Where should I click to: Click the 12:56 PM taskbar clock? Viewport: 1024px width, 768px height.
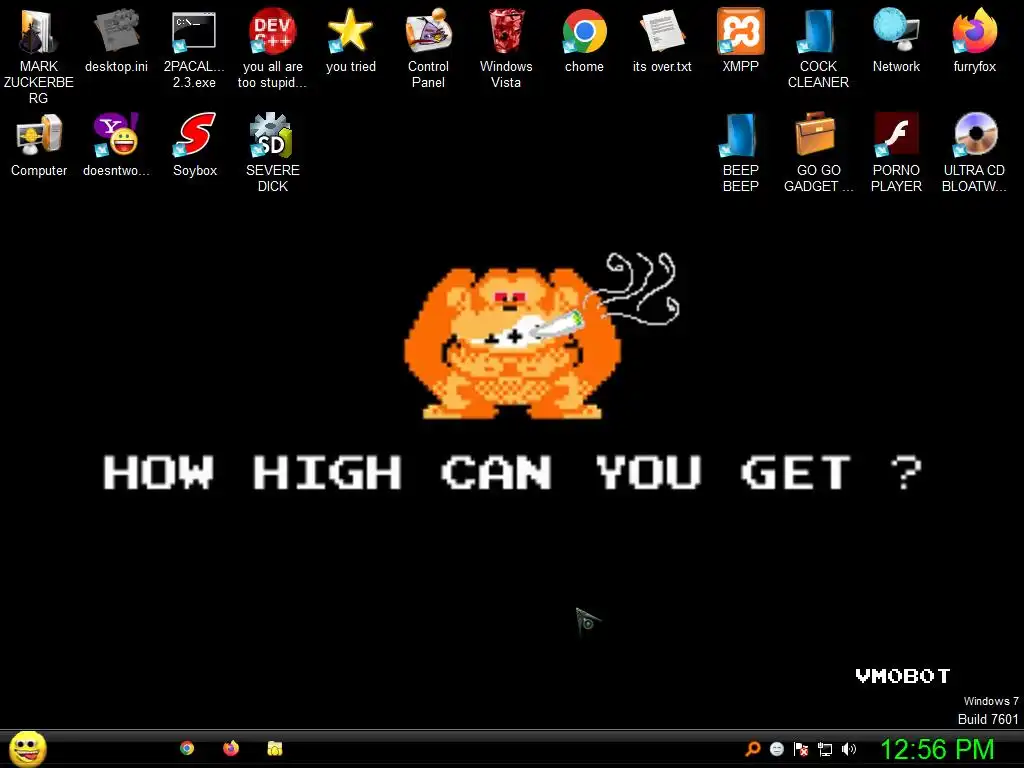click(x=937, y=749)
